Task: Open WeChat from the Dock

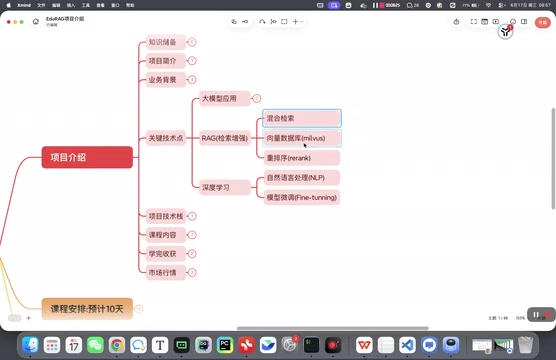Action: pos(95,345)
